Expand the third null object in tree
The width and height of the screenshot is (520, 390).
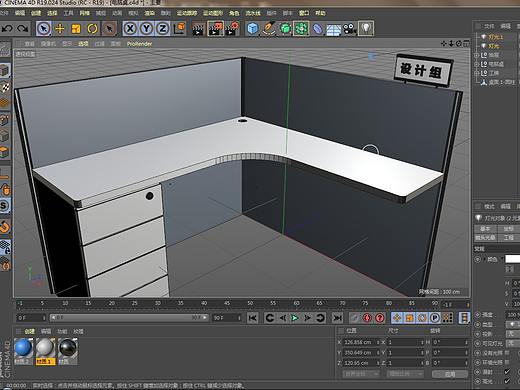(477, 73)
